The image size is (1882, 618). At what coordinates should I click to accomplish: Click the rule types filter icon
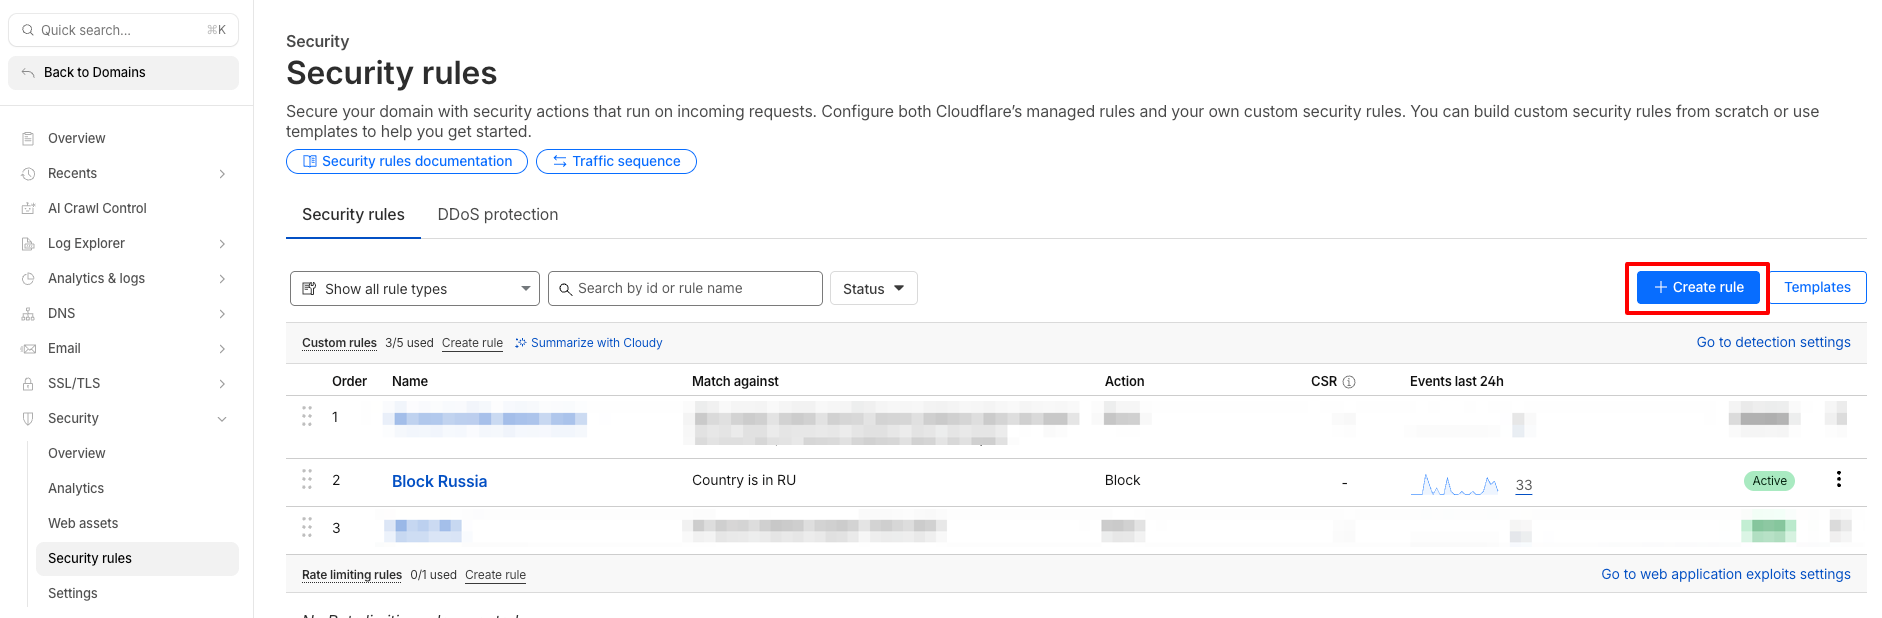[x=309, y=288]
